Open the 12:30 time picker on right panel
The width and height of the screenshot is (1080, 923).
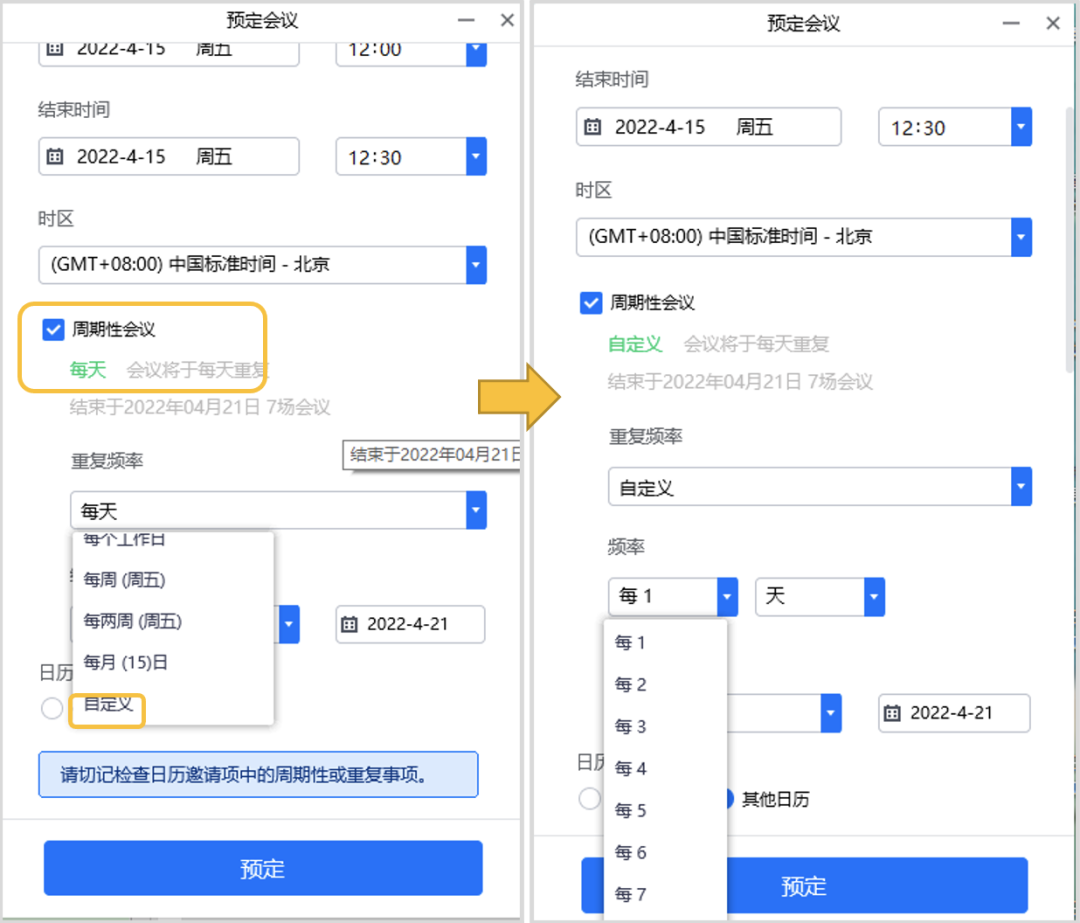pos(1020,127)
